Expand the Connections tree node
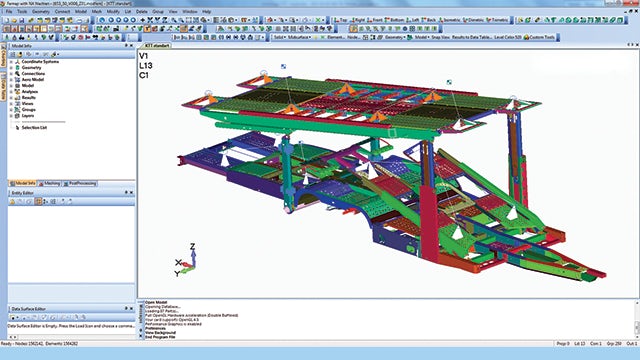 11,73
